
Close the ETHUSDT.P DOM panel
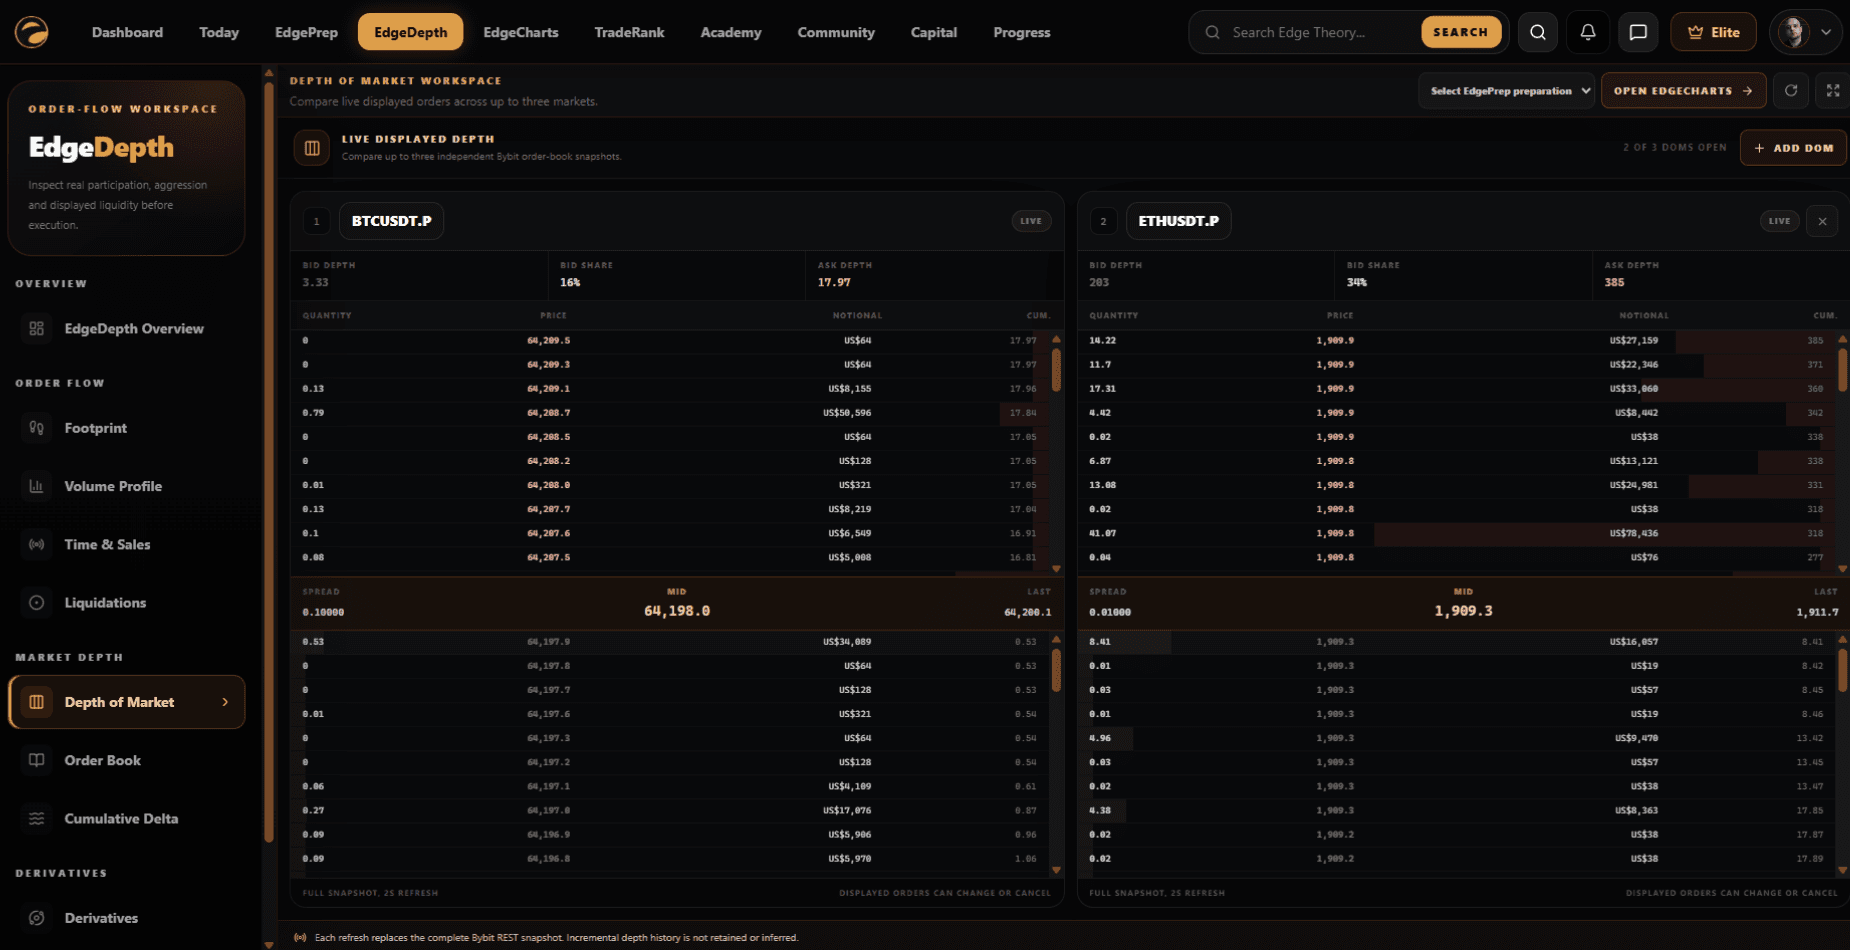pos(1822,221)
